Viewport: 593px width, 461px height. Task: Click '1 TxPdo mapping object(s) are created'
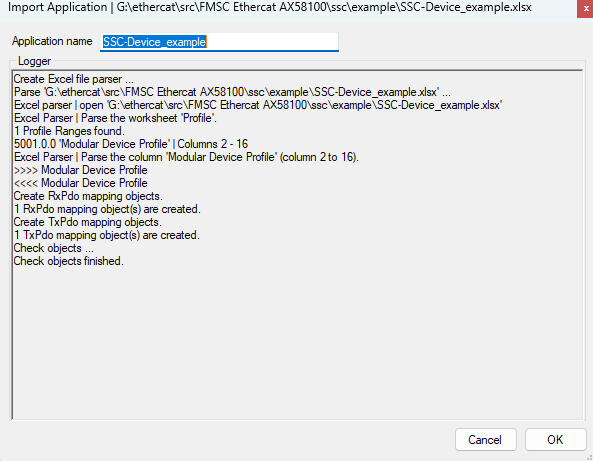pos(107,235)
